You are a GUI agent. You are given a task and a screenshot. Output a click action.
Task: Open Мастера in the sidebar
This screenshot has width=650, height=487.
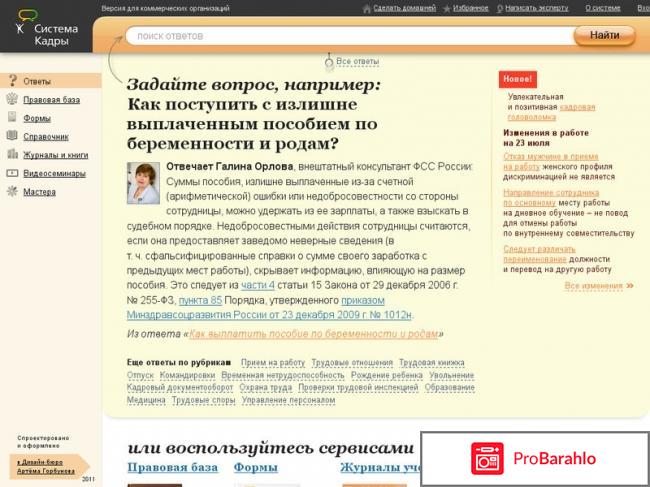point(39,192)
